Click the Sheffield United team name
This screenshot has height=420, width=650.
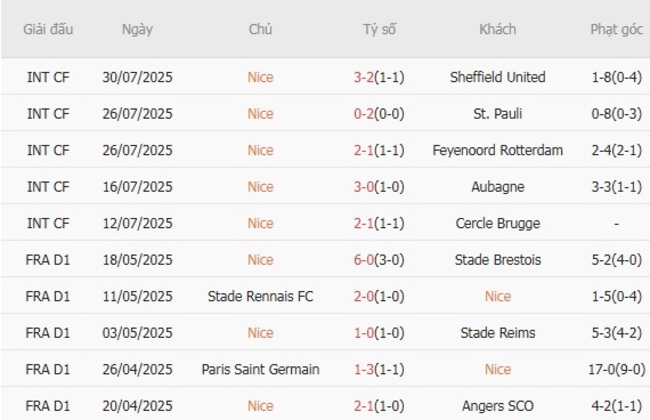tap(497, 77)
